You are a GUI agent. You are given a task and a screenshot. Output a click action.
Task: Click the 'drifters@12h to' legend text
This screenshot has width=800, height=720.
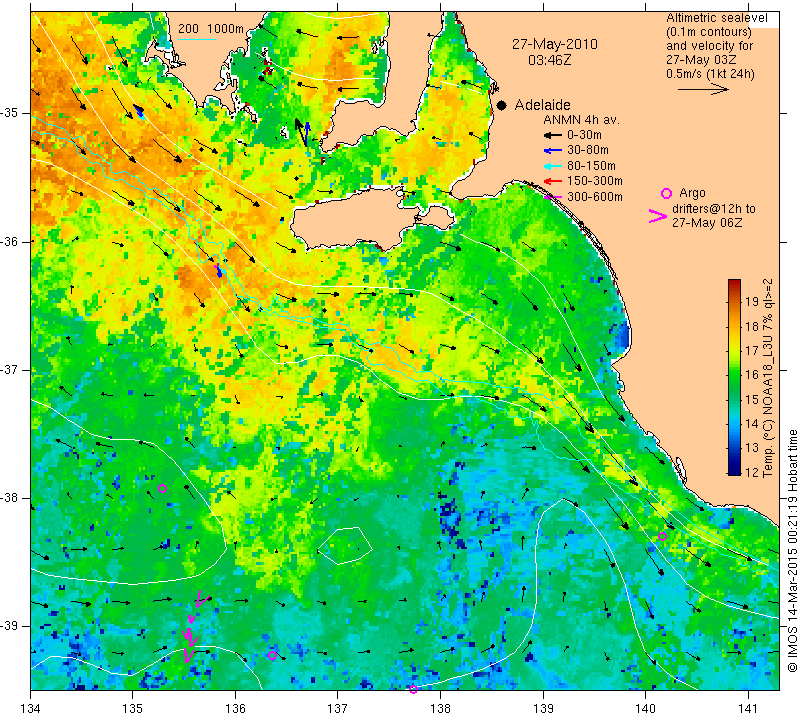pos(713,209)
